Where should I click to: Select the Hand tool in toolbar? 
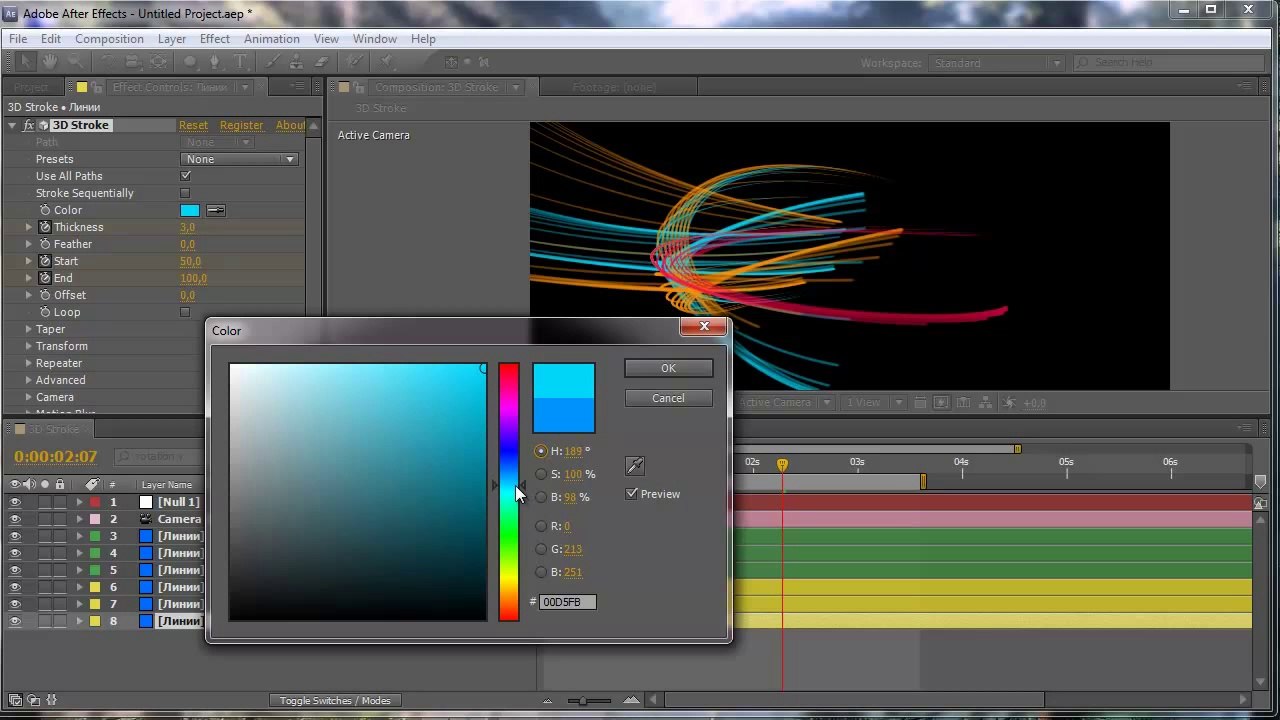click(x=49, y=62)
